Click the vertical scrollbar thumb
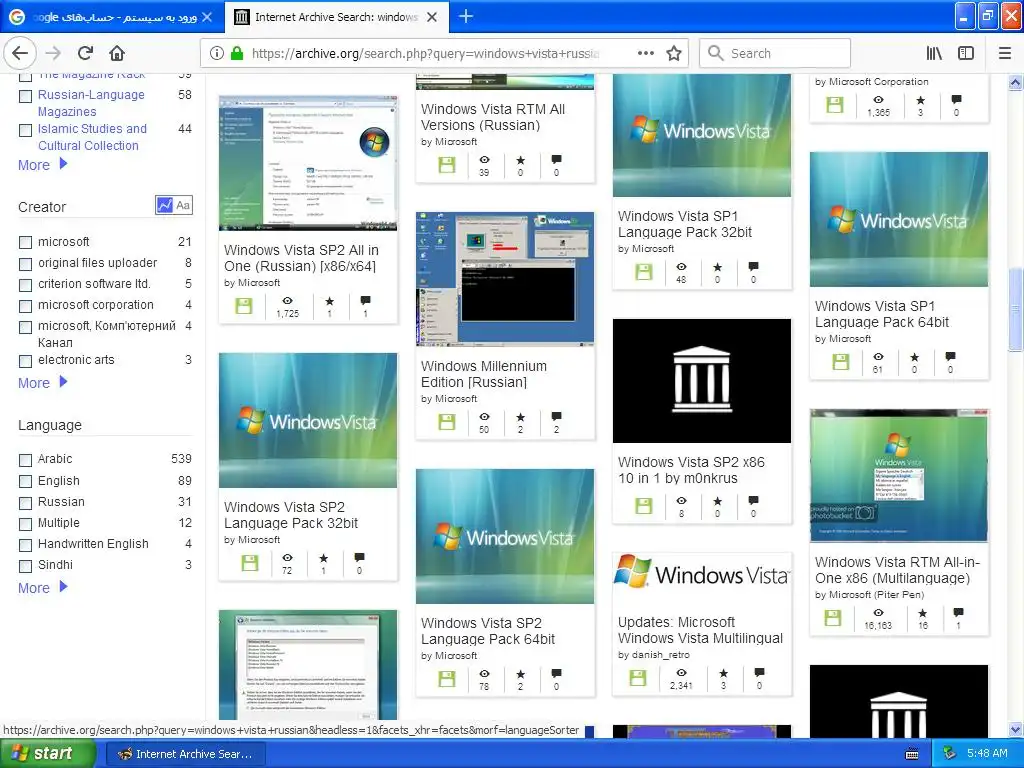 point(1016,310)
